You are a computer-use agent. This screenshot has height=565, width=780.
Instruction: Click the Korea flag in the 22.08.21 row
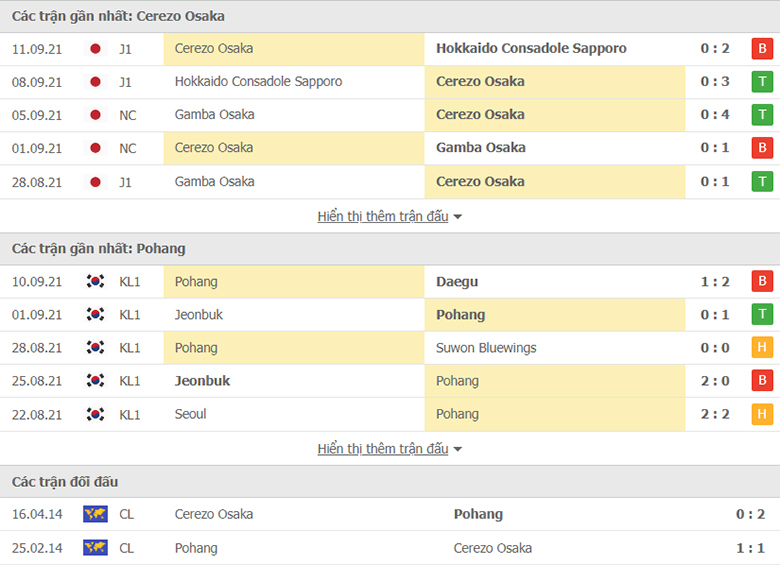tap(95, 414)
